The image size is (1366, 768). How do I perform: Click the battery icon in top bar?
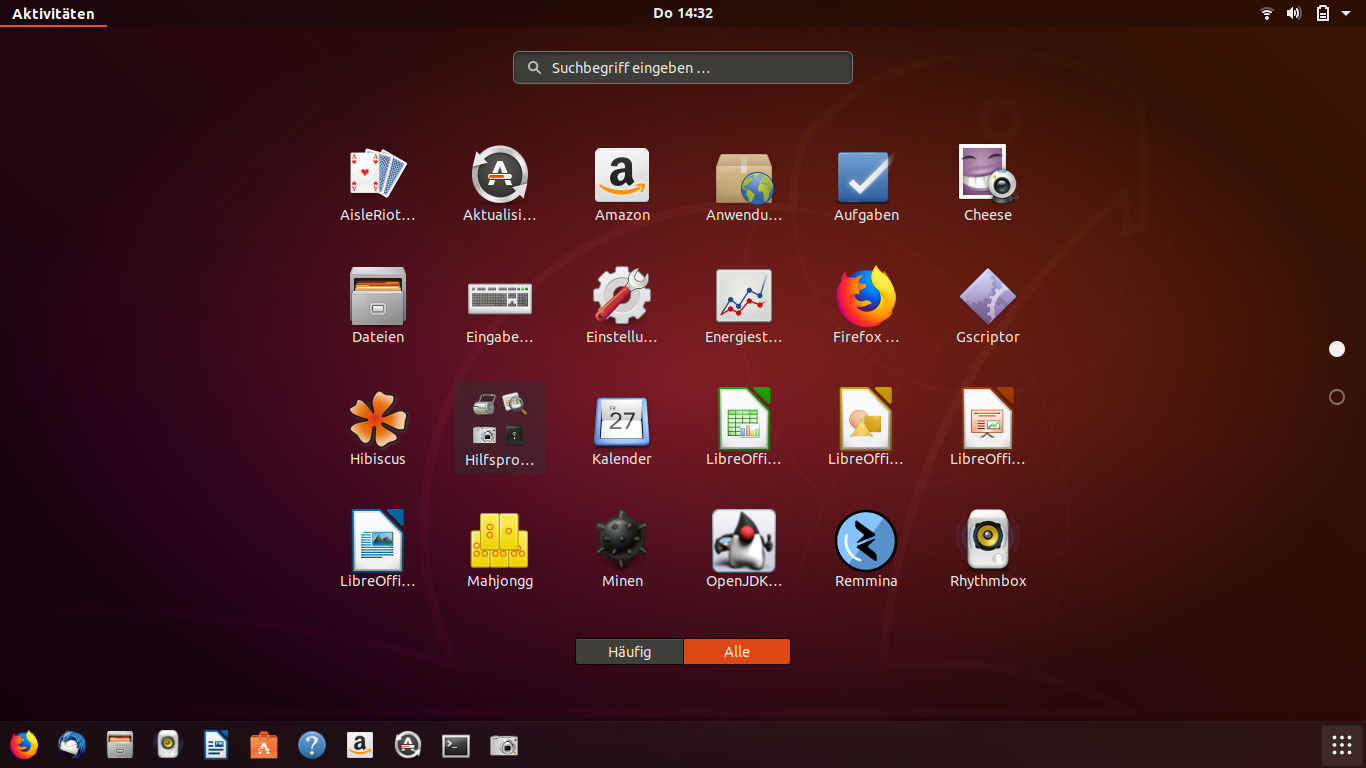tap(1322, 13)
